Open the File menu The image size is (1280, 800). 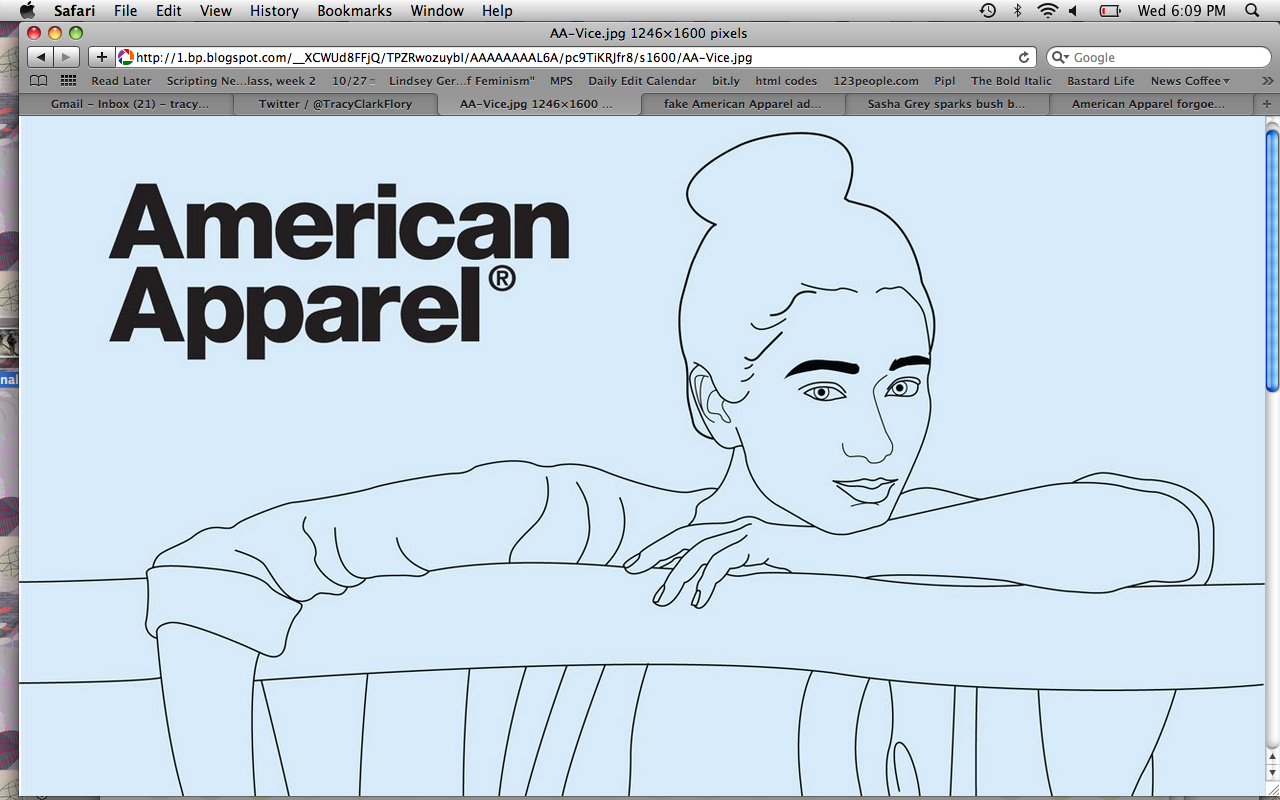(126, 10)
